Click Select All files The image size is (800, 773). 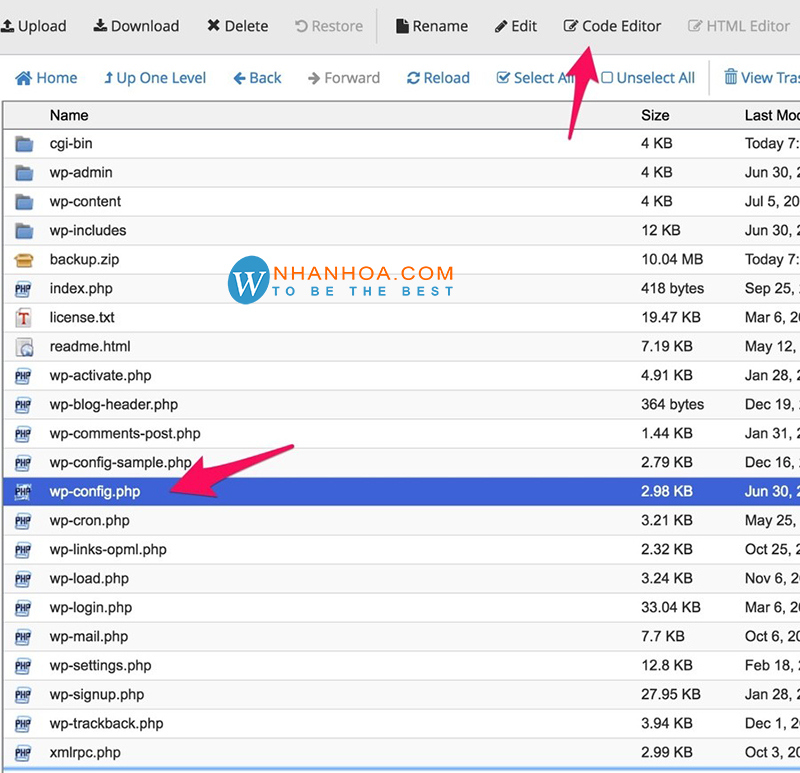click(536, 78)
